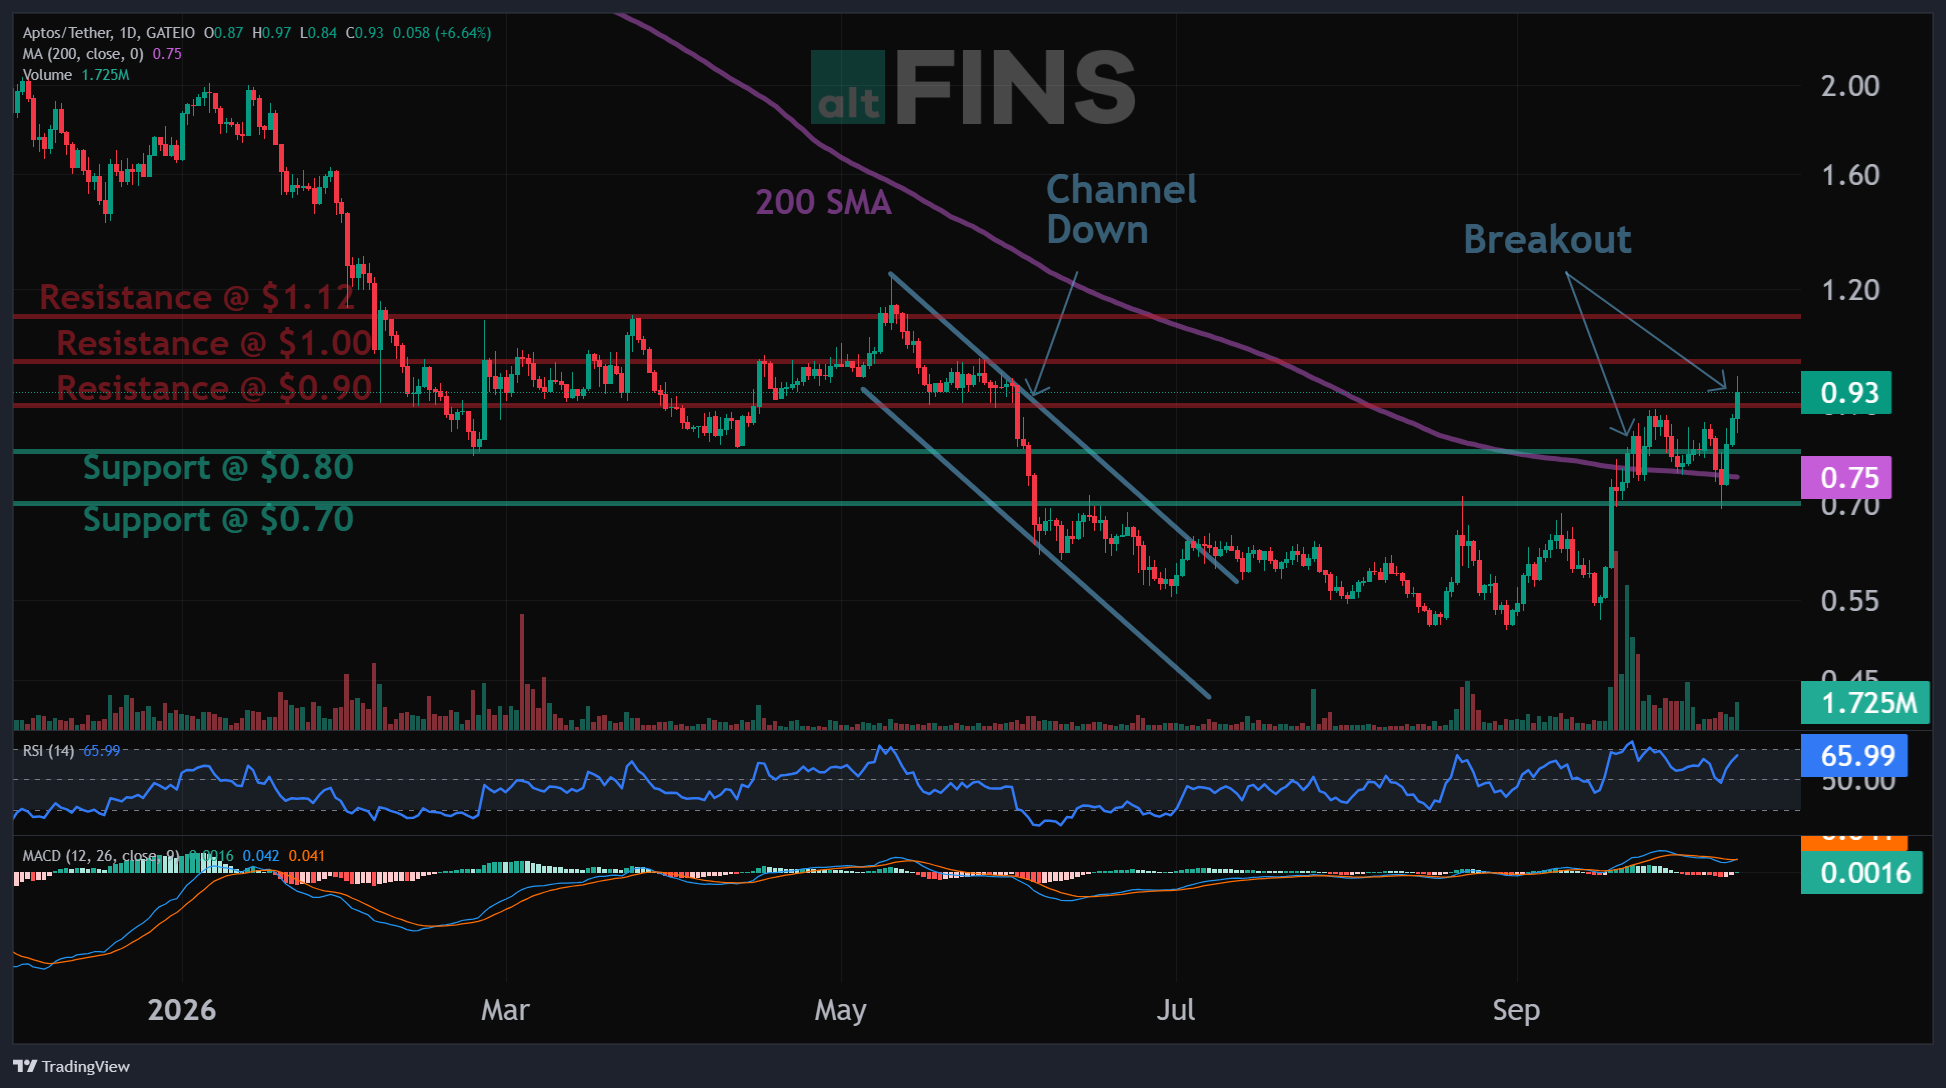Click the Breakout annotation text

tap(1547, 239)
